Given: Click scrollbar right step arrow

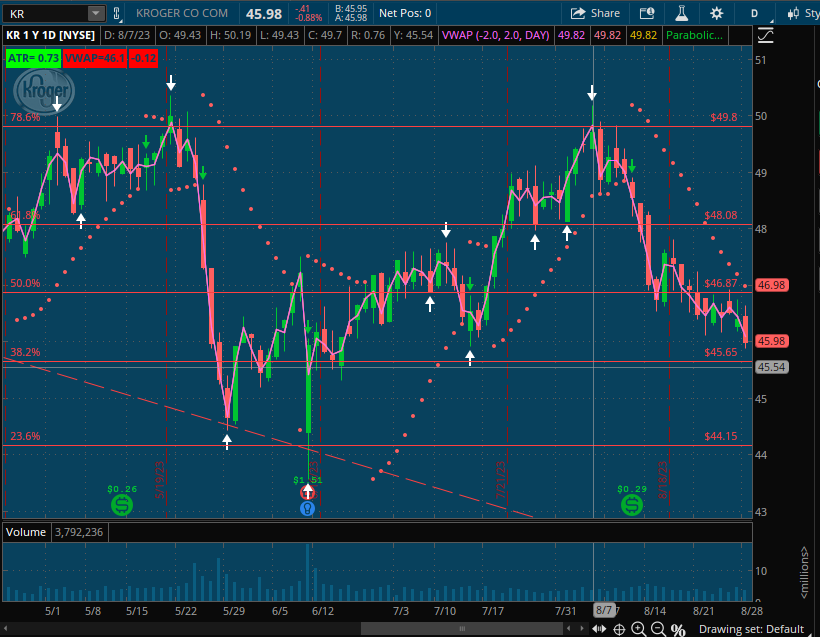Looking at the screenshot, I should 582,628.
